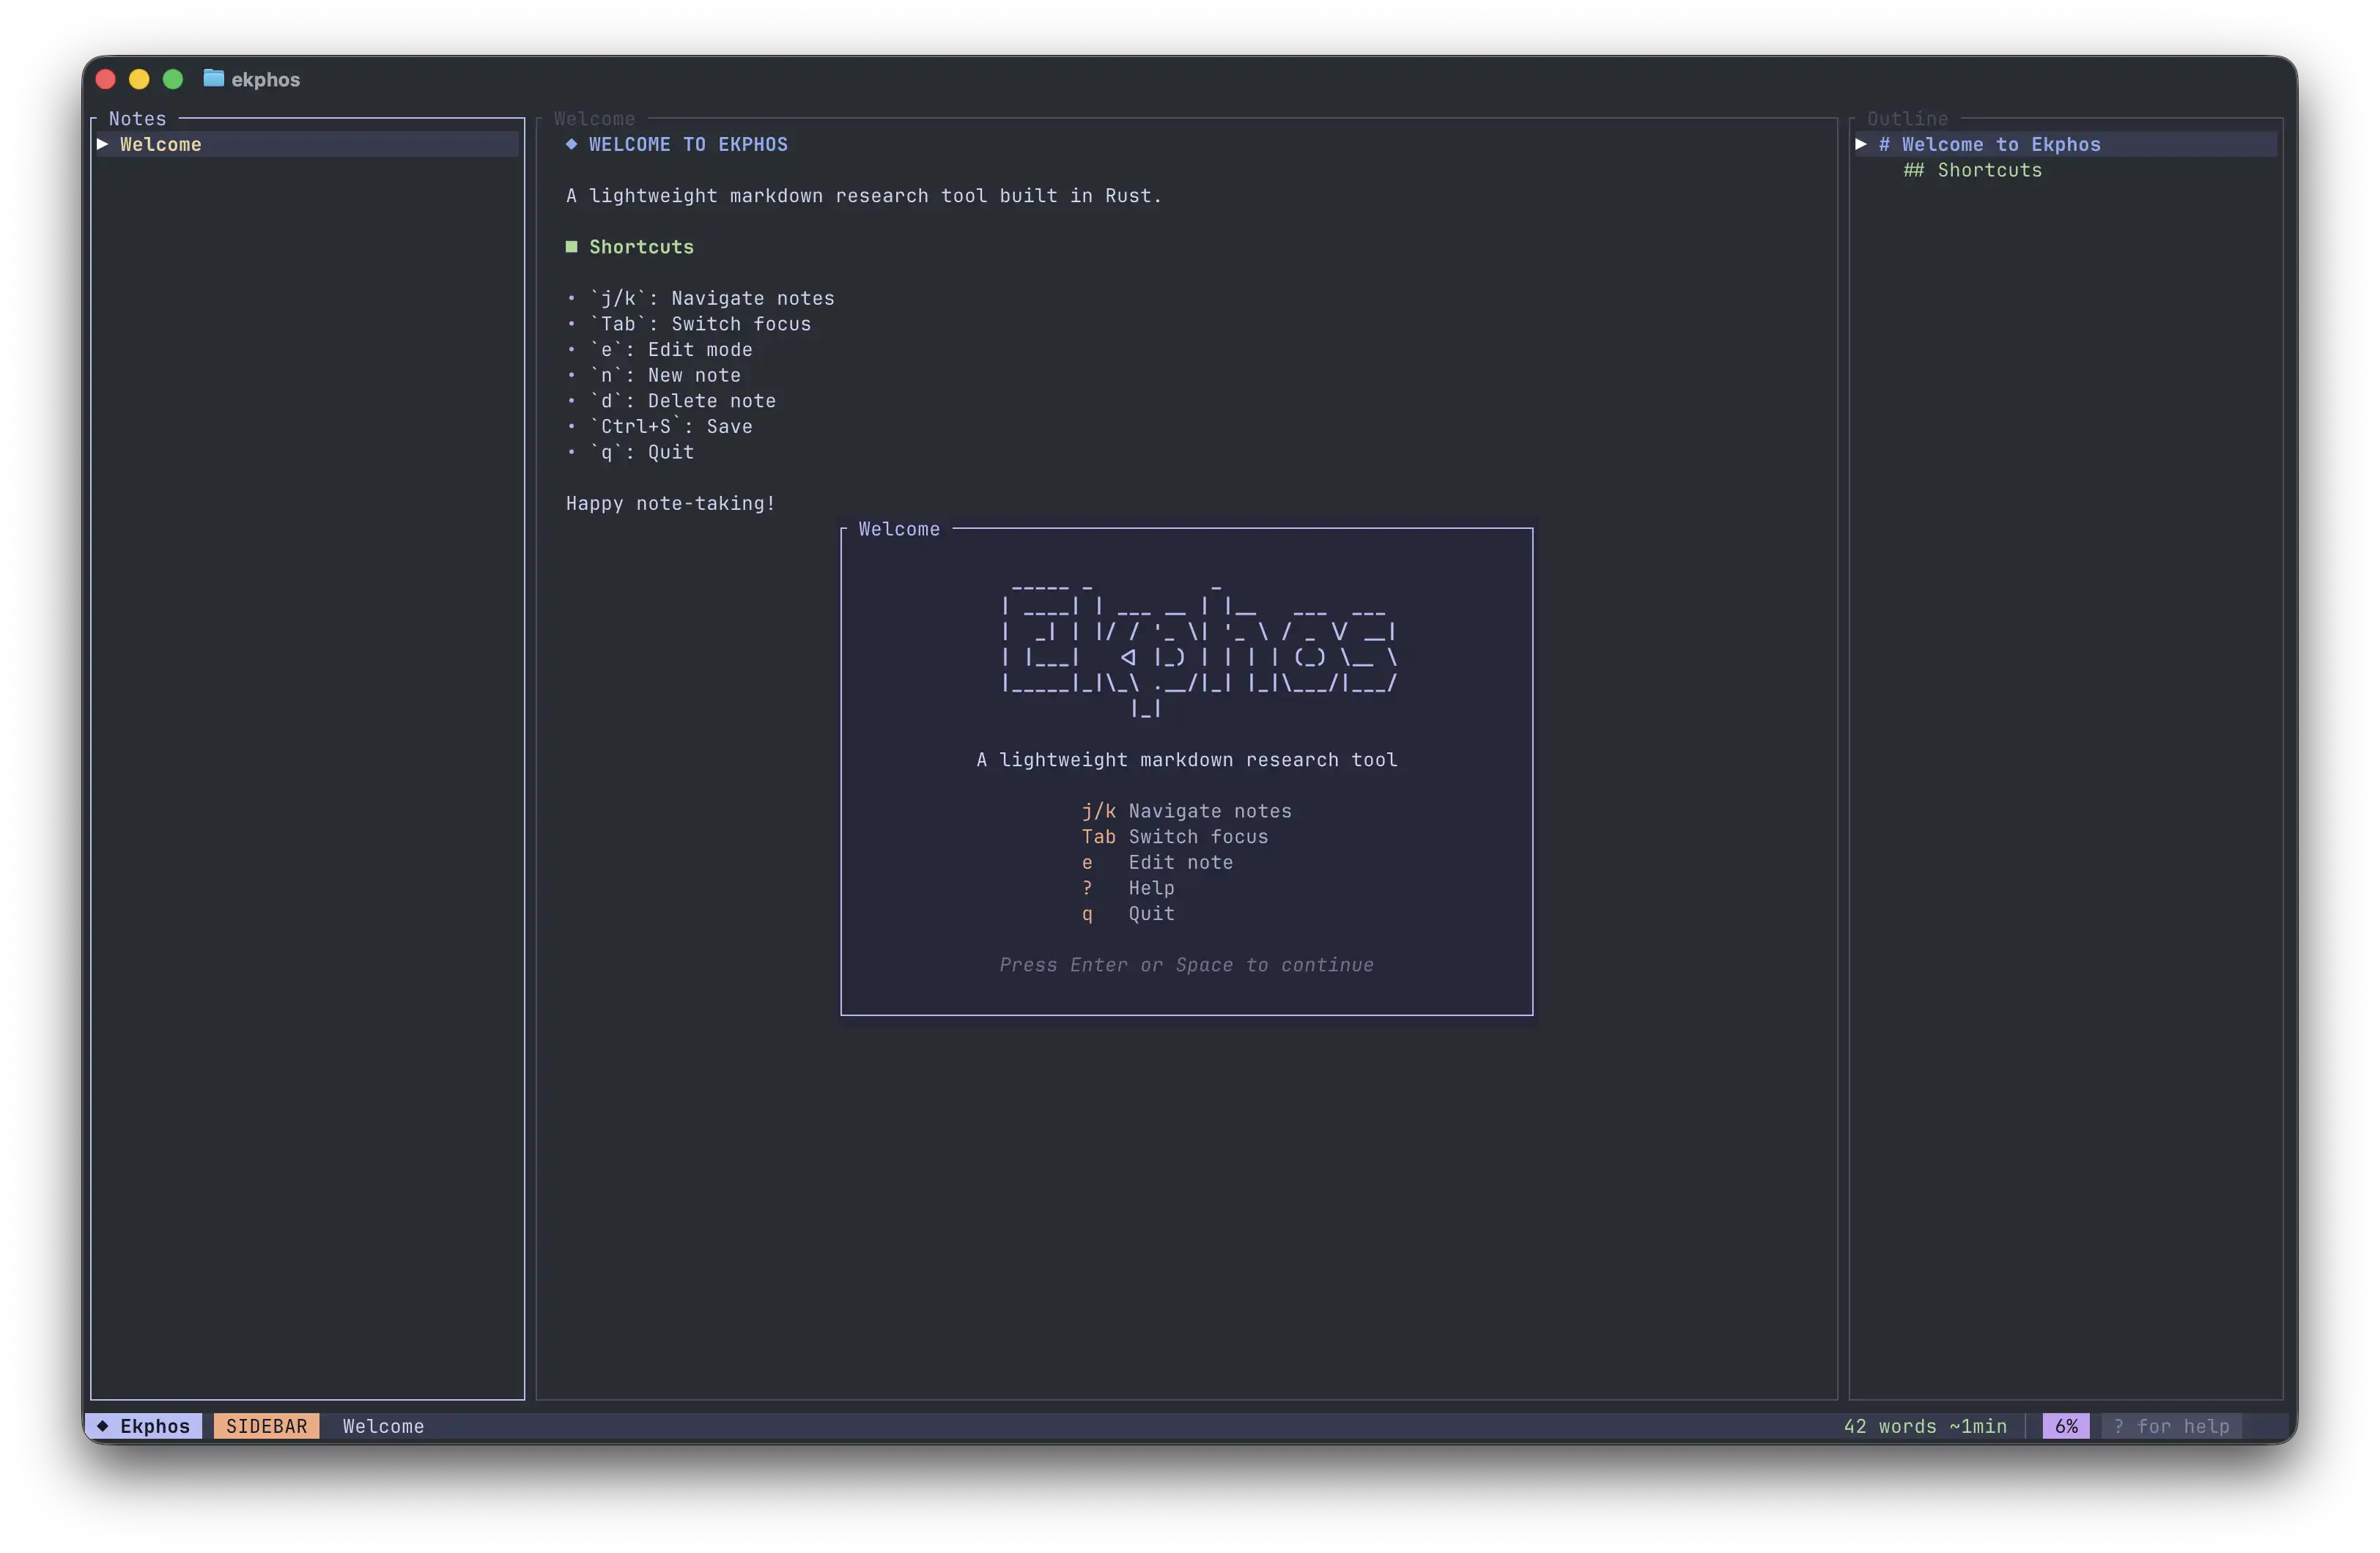
Task: Click the green square beside the Shortcuts heading
Action: click(571, 247)
